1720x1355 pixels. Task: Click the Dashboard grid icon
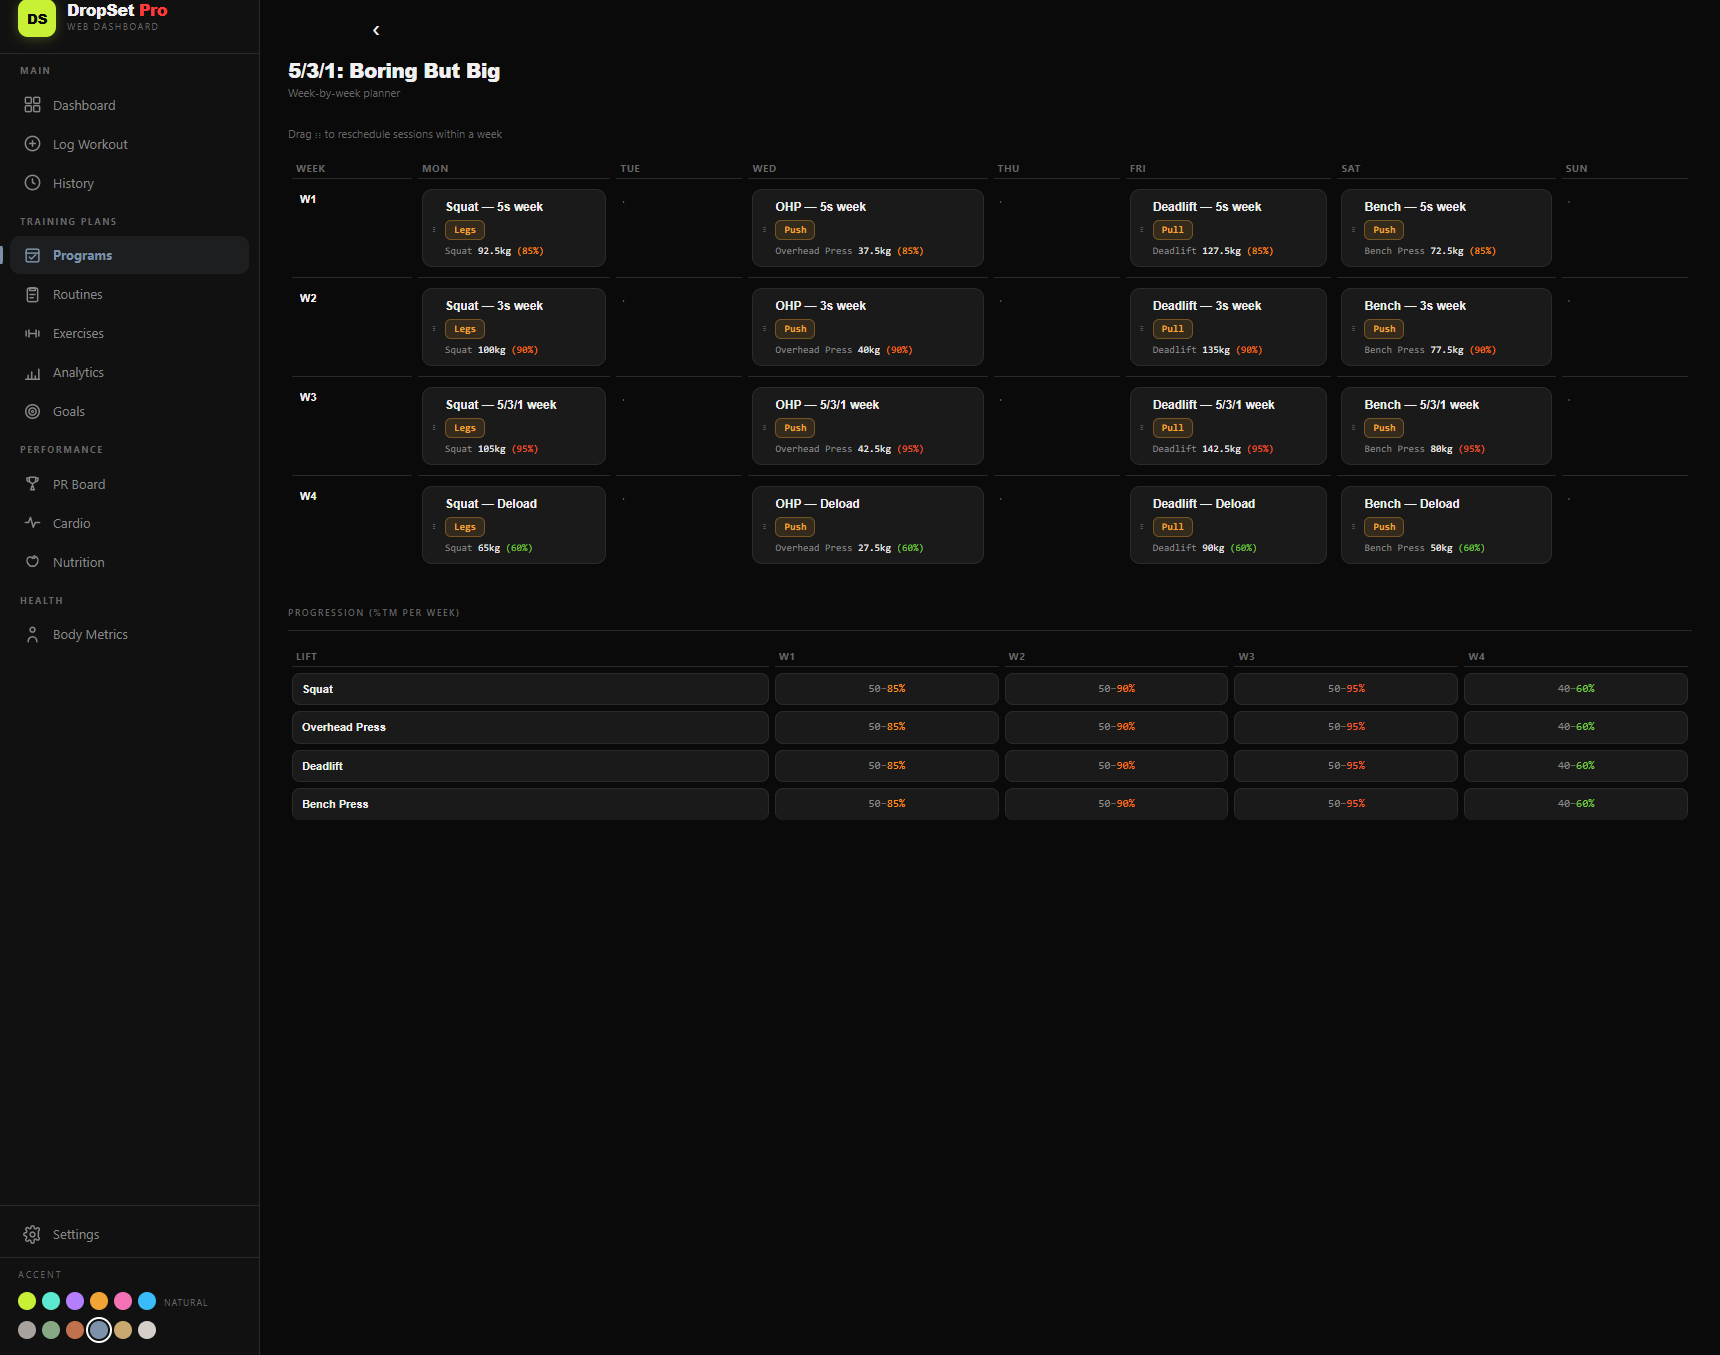(32, 105)
